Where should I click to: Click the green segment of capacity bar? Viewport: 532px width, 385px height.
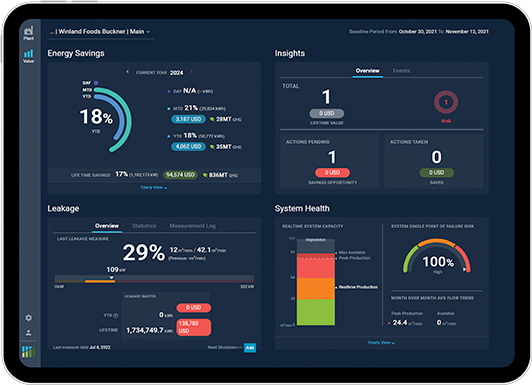[316, 312]
